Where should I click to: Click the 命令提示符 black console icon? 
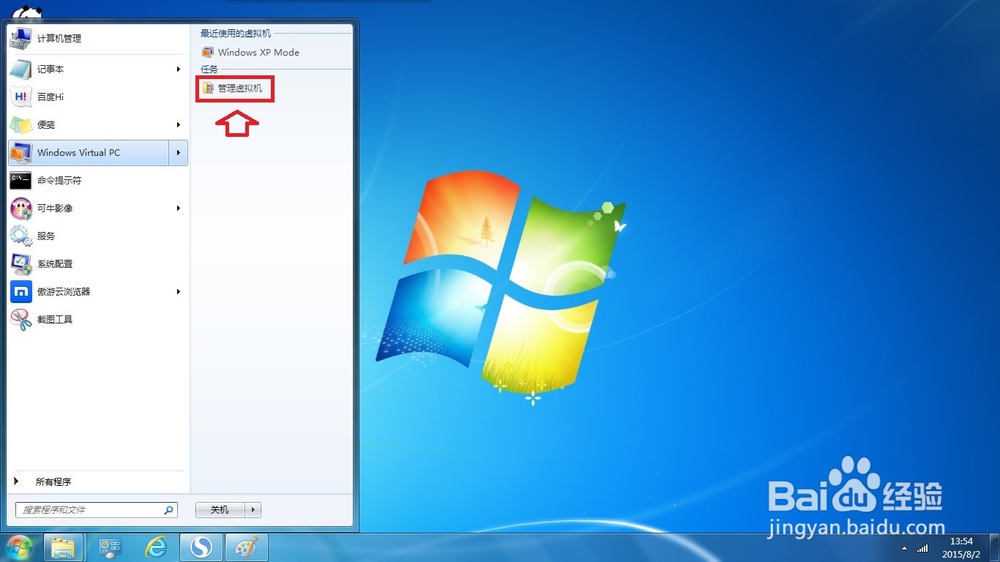tap(20, 181)
